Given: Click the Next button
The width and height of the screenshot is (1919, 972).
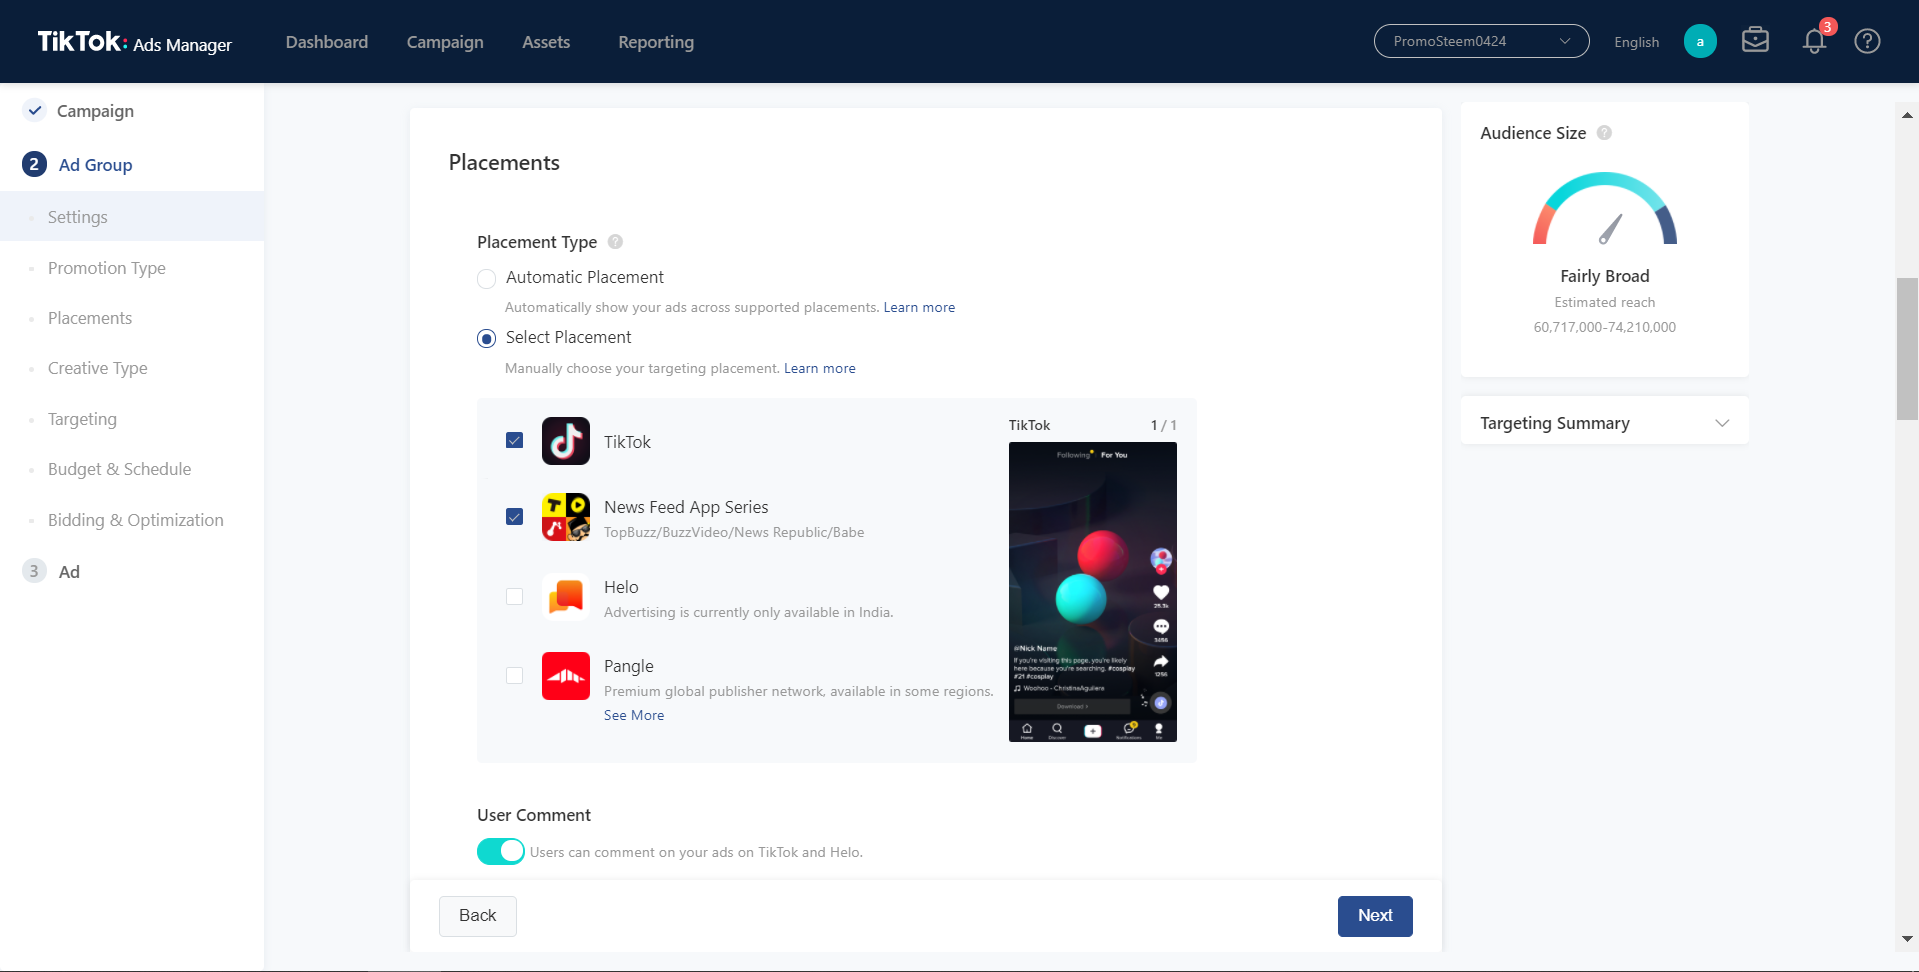Looking at the screenshot, I should [1375, 916].
